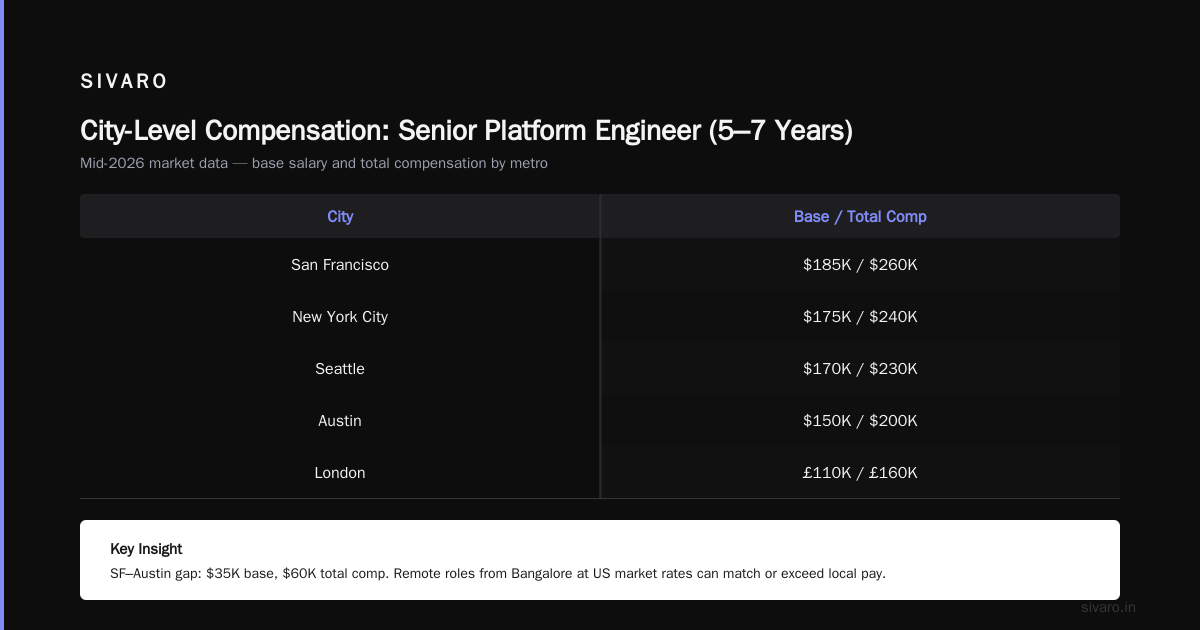Viewport: 1200px width, 630px height.
Task: Select the New York City cell
Action: tap(340, 317)
